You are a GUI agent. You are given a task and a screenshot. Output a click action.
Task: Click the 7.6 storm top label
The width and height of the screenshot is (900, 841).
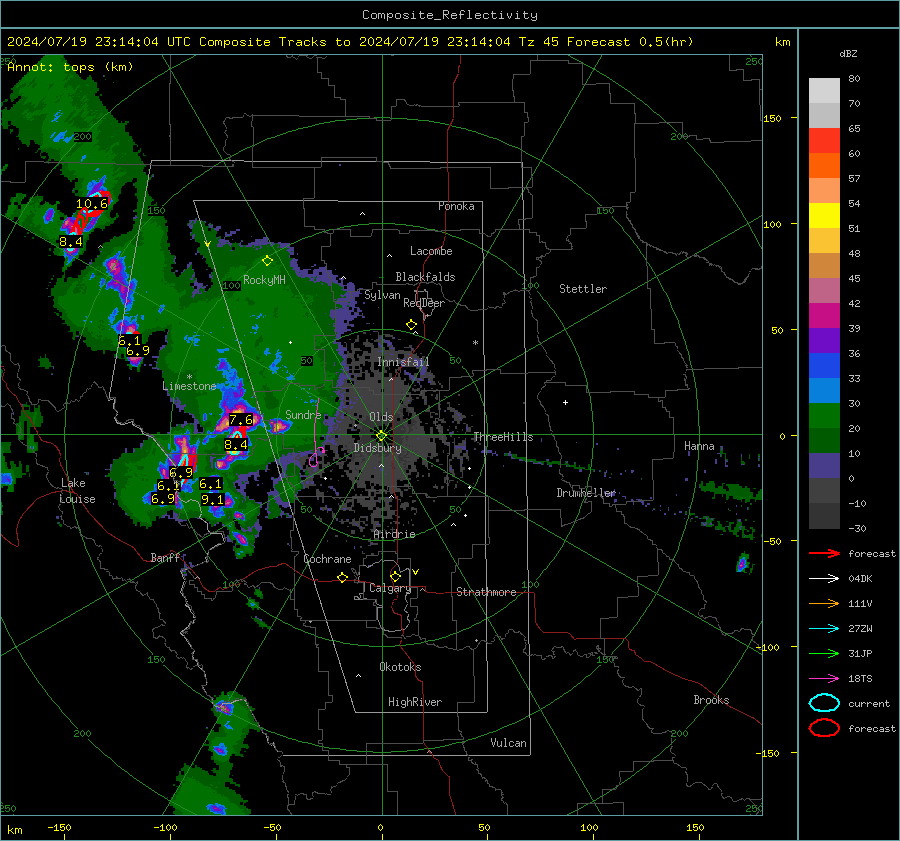pyautogui.click(x=241, y=420)
